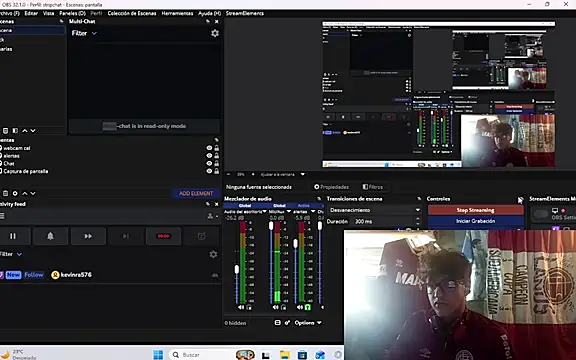Expand Audio del escritorio channel dropdown
Image resolution: width=576 pixels, height=360 pixels.
264,212
